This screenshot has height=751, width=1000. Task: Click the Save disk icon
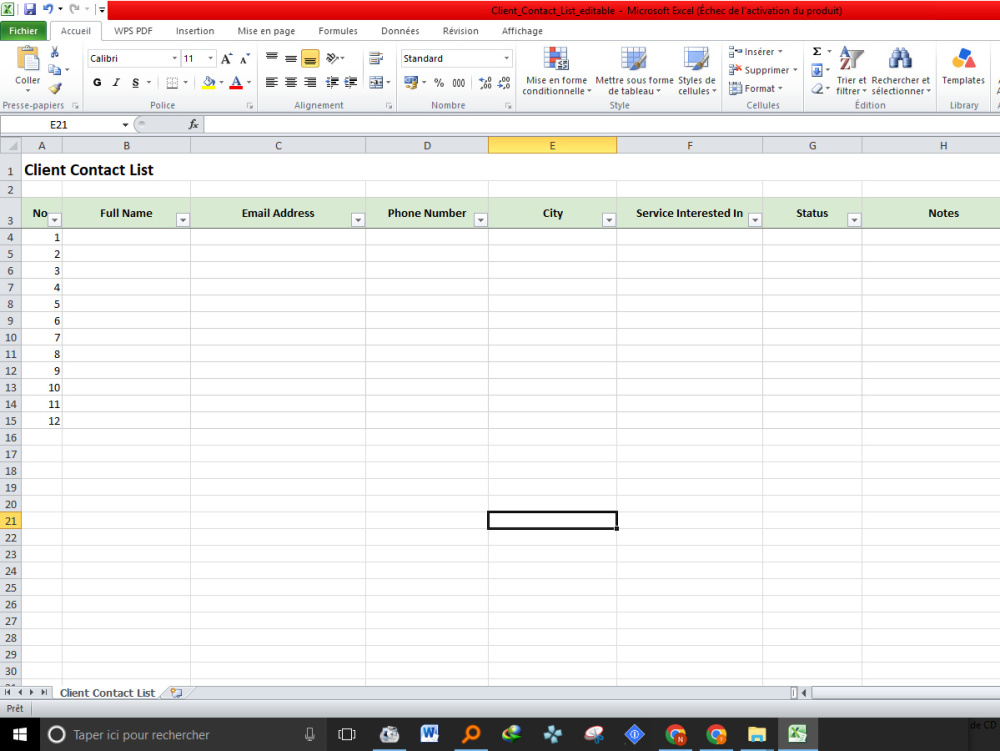[30, 10]
